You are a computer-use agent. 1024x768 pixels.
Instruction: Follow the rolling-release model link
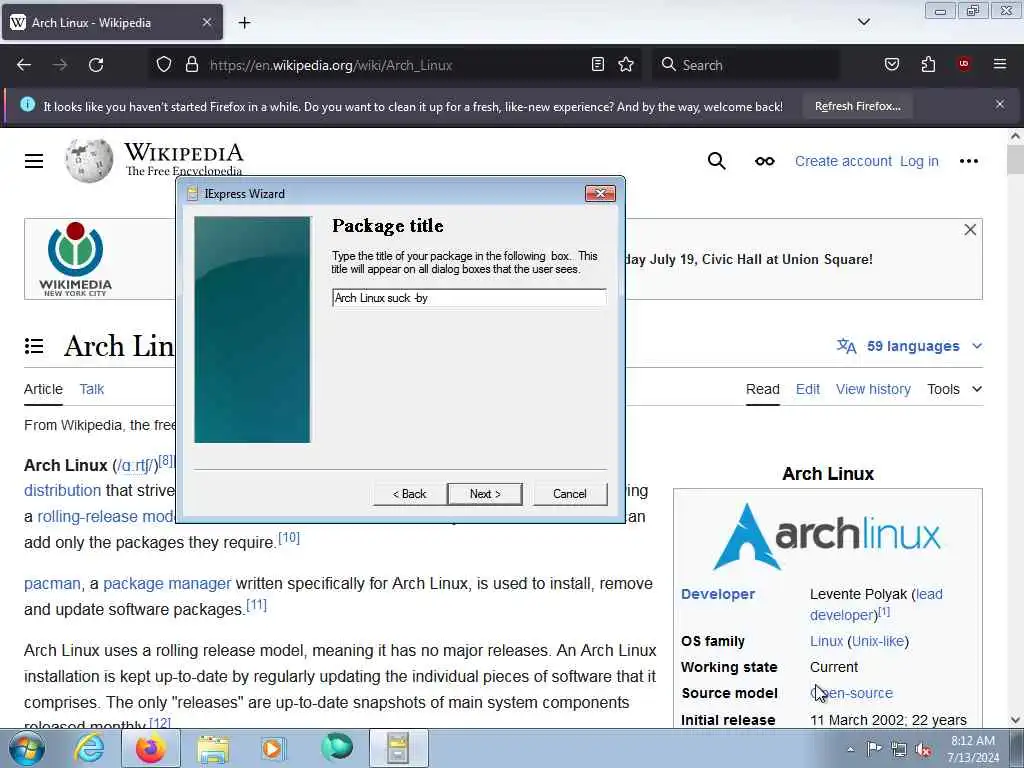106,517
